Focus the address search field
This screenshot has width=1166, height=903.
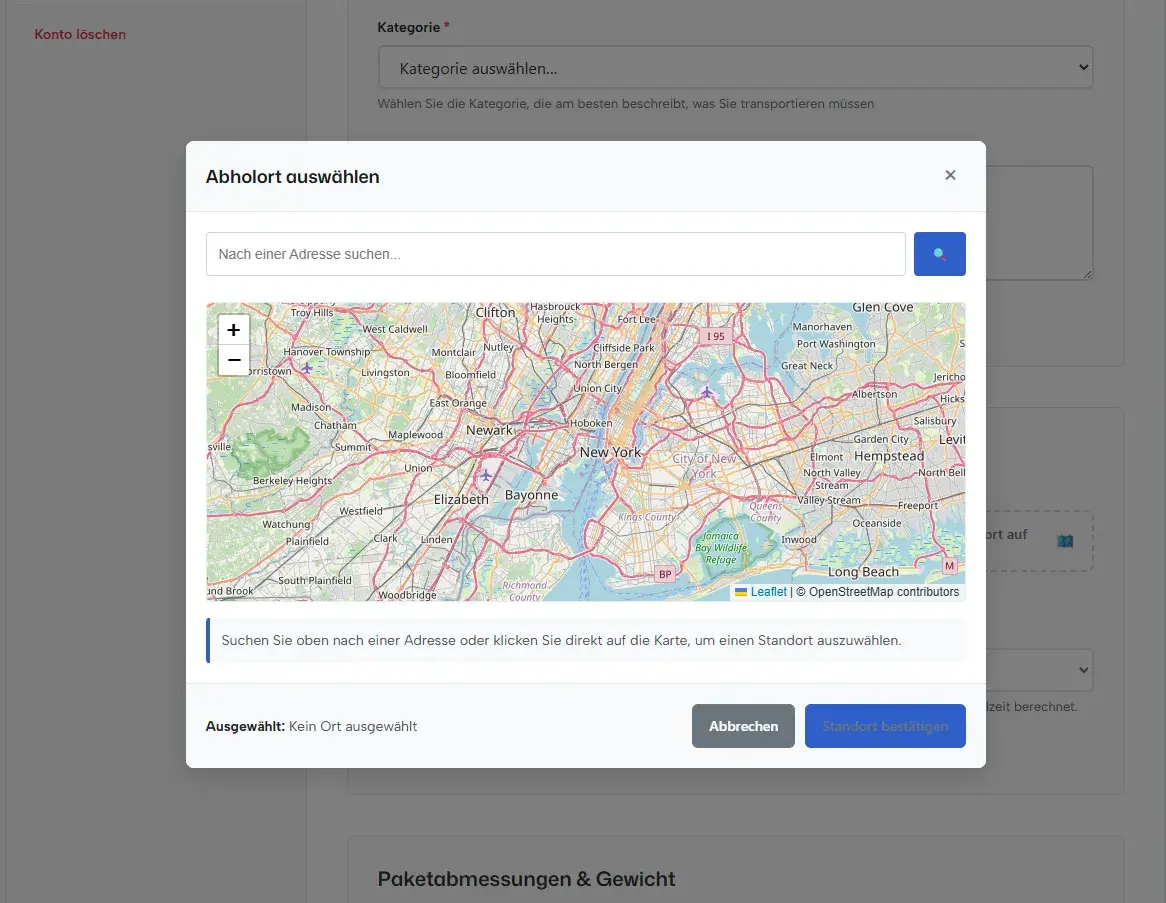click(555, 254)
